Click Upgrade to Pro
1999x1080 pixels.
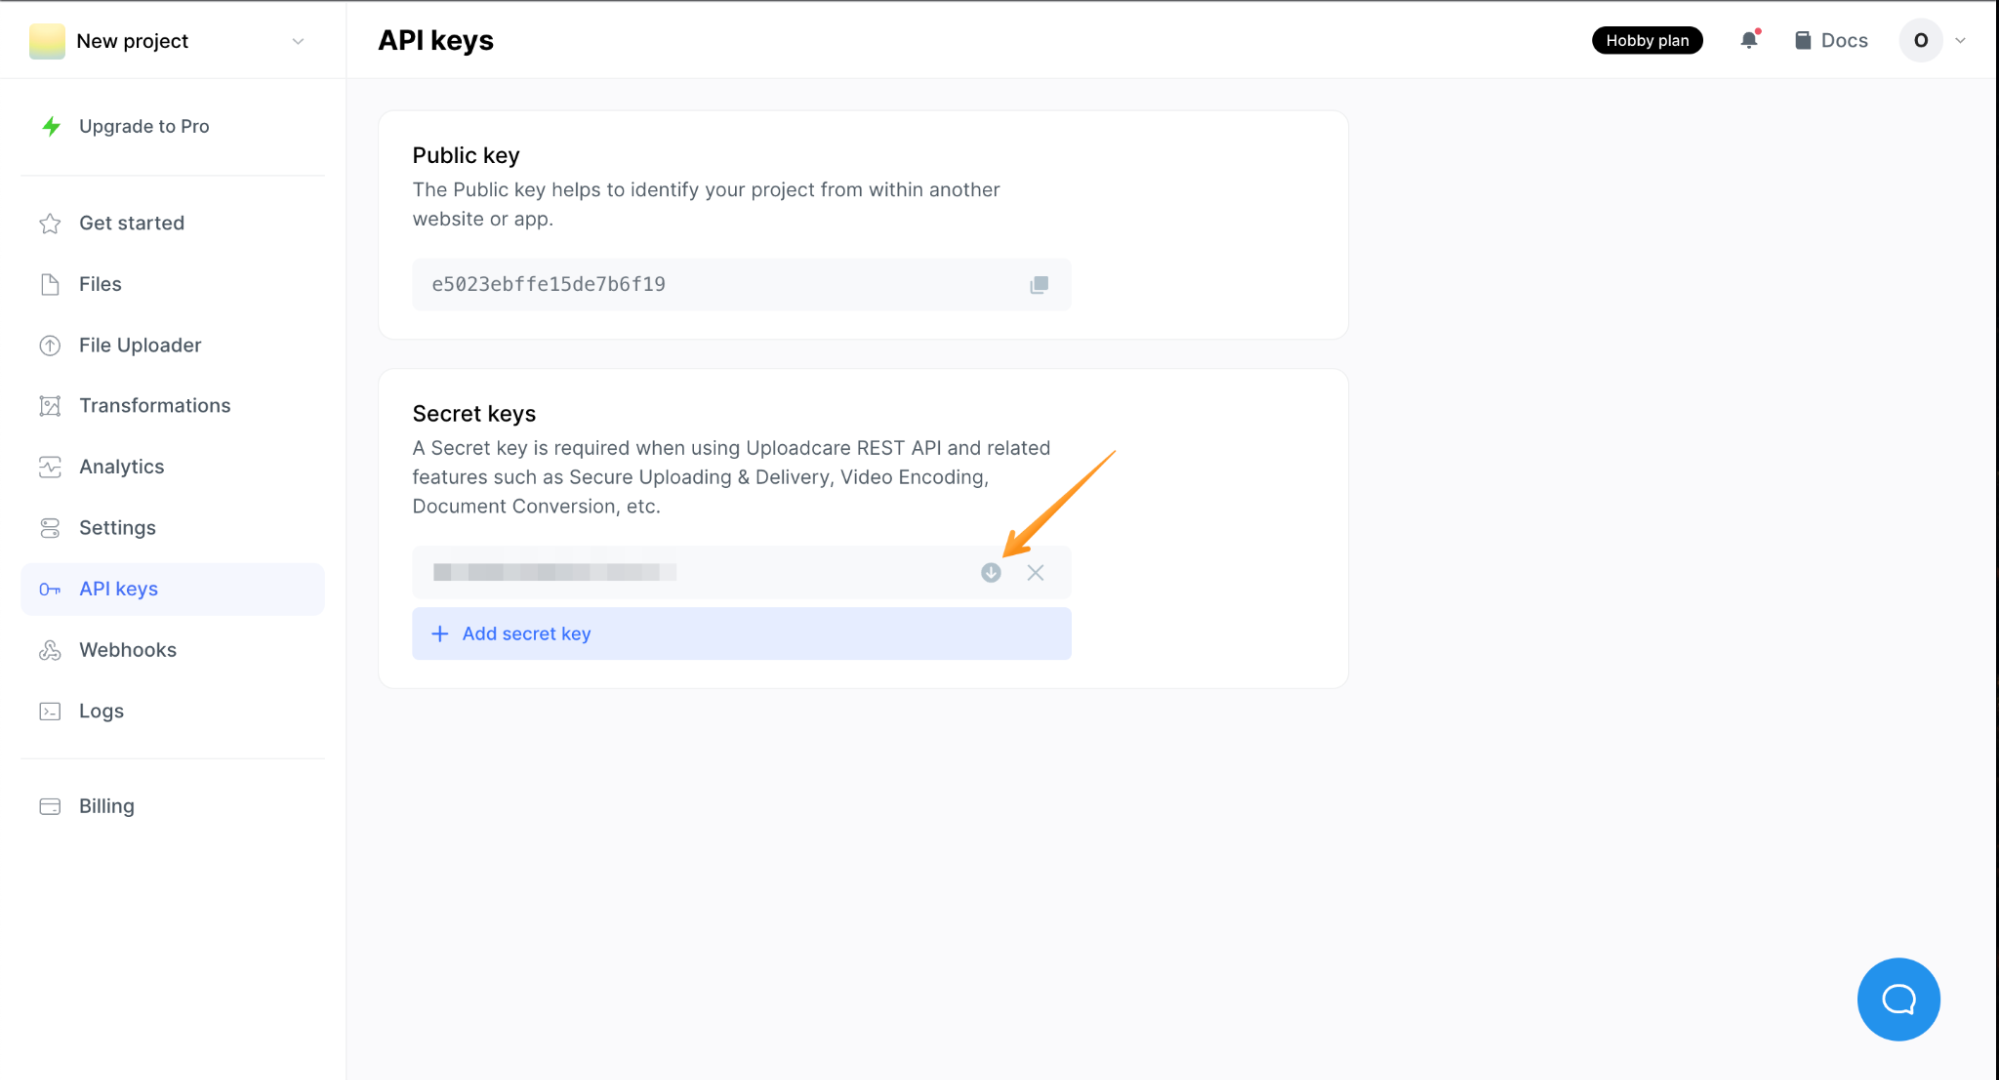coord(144,126)
